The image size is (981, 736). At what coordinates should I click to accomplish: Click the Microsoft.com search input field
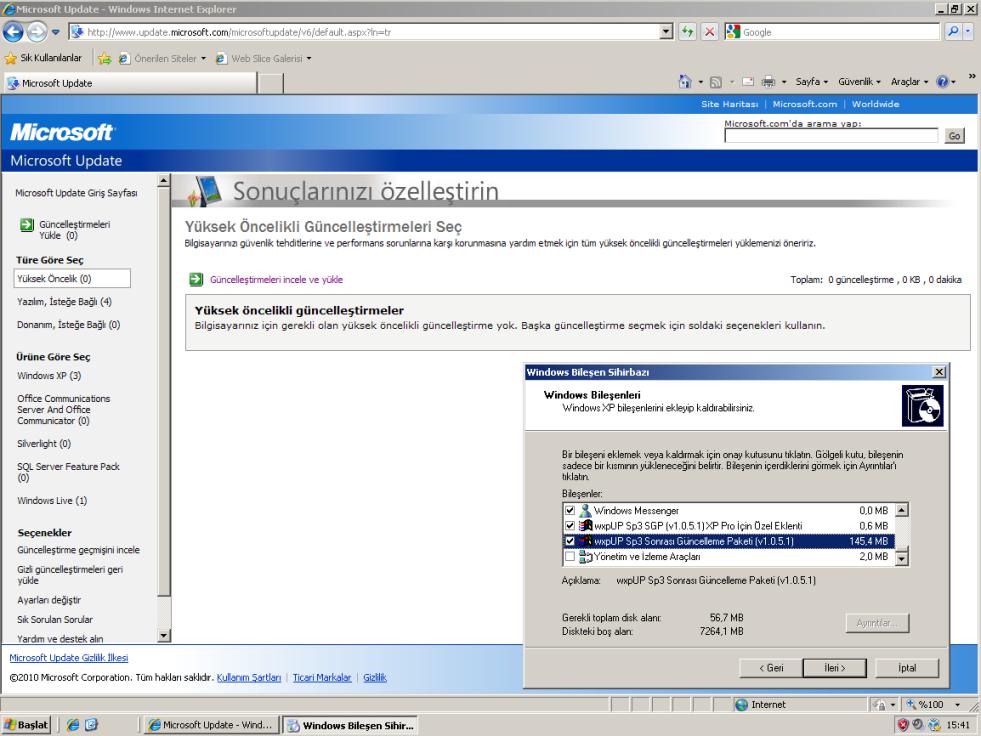coord(831,137)
